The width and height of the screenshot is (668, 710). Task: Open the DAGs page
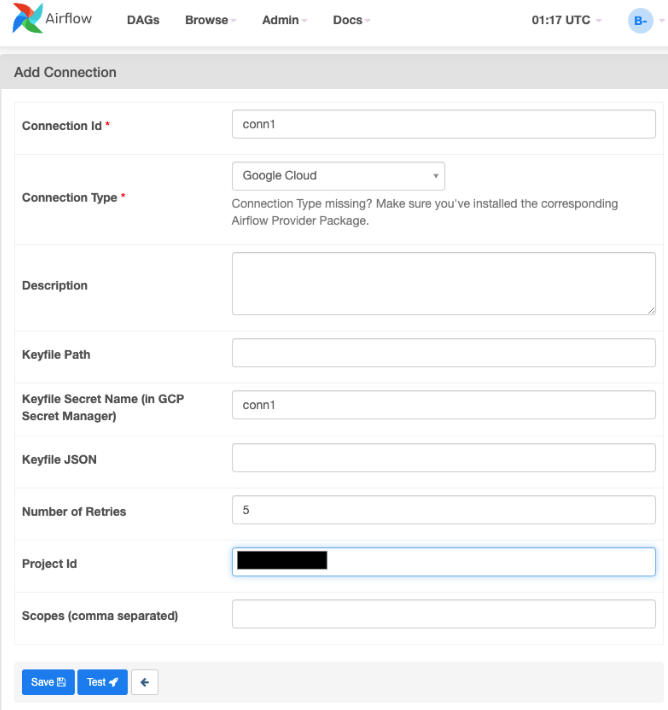tap(143, 20)
